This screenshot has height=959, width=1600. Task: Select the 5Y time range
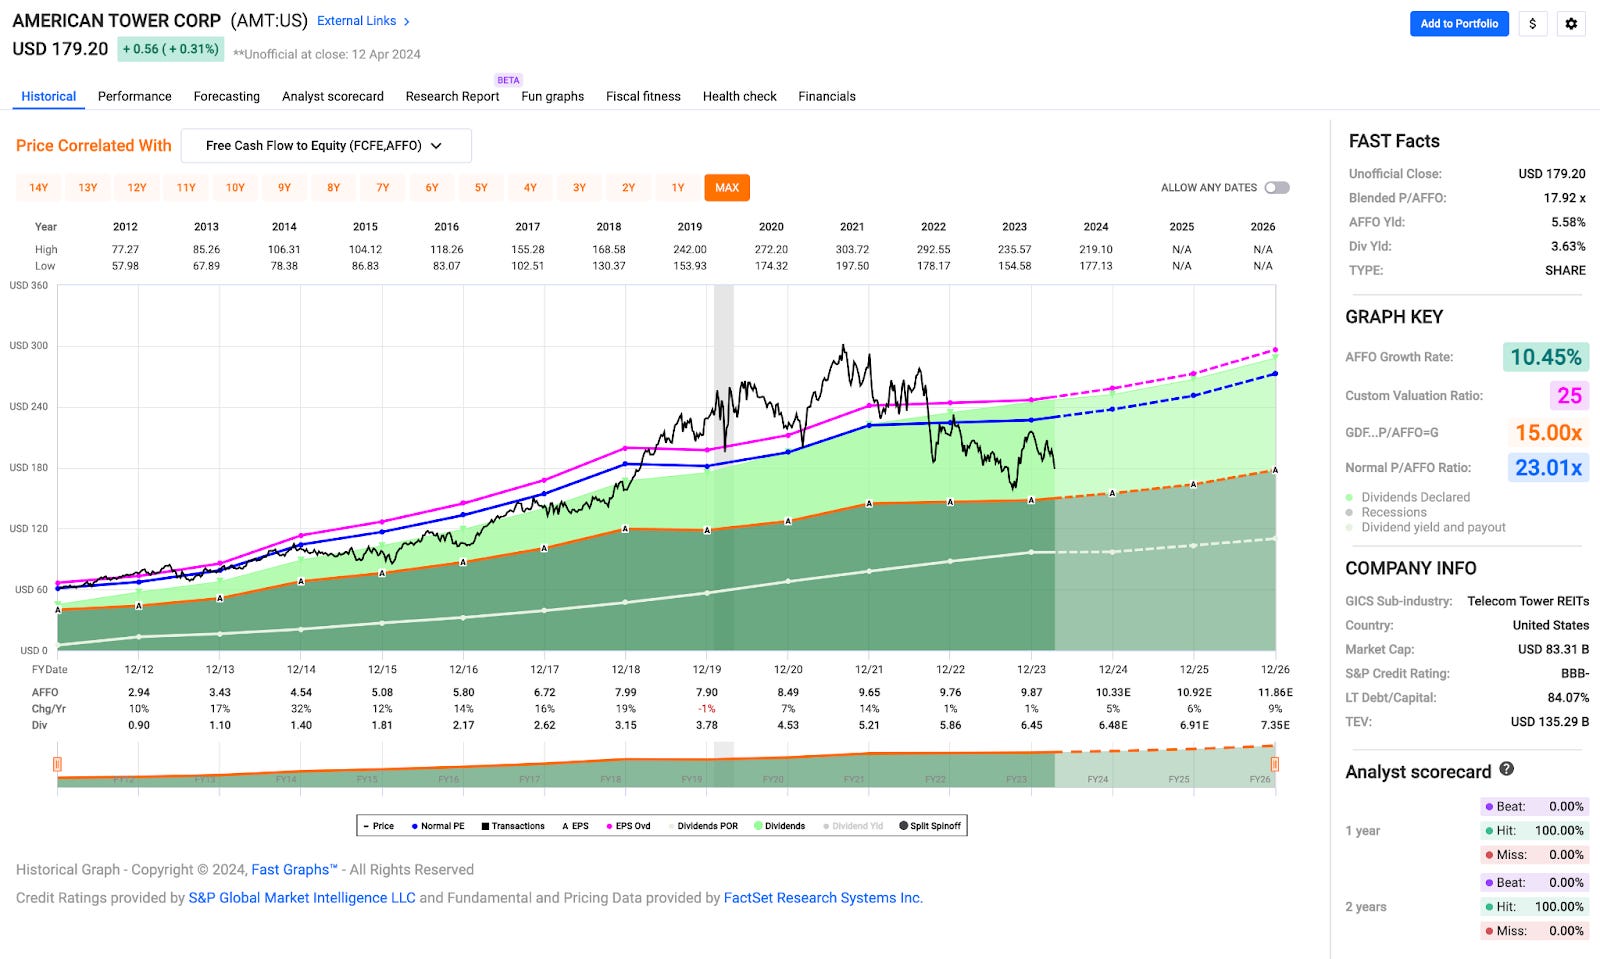[x=481, y=188]
